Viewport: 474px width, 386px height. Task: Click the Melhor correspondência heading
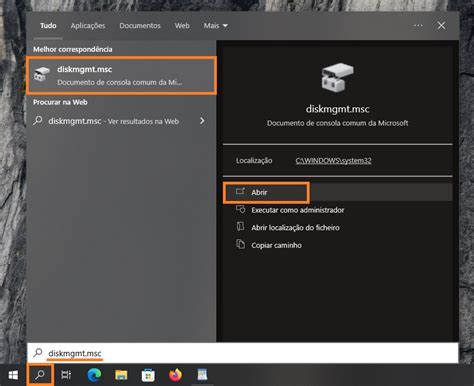(x=73, y=49)
